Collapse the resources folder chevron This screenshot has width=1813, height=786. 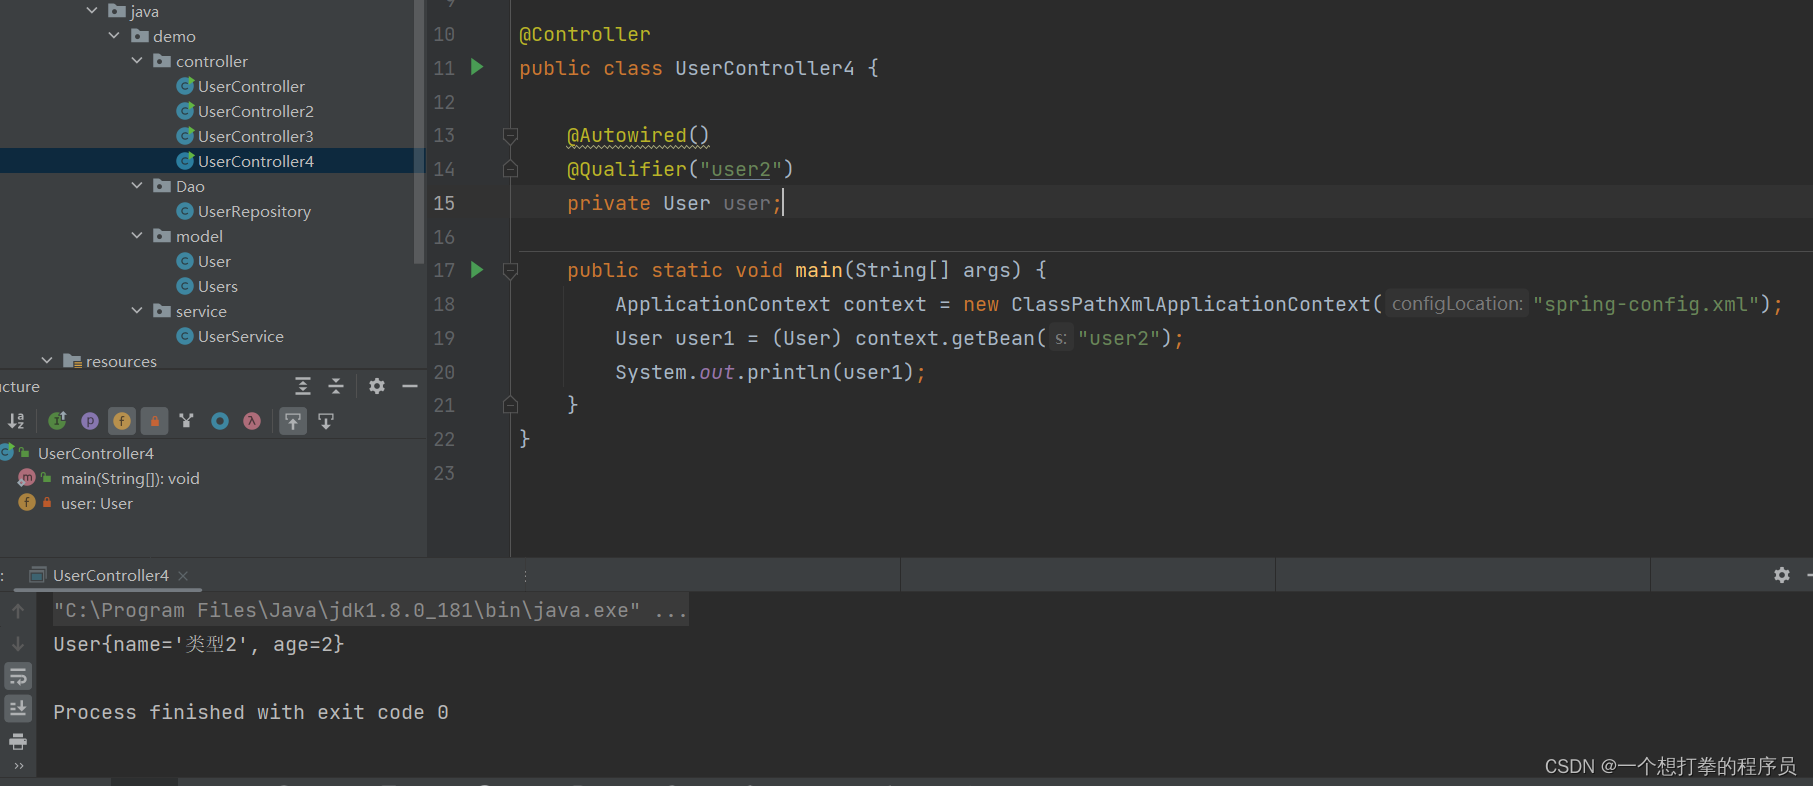coord(47,361)
